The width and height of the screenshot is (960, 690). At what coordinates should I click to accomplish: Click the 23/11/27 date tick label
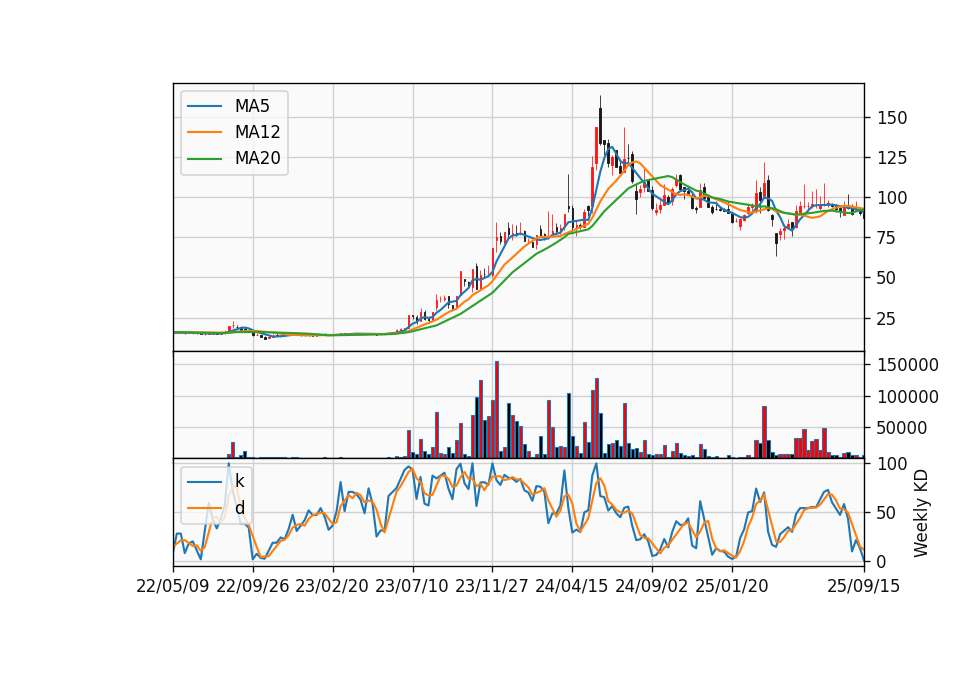click(492, 586)
